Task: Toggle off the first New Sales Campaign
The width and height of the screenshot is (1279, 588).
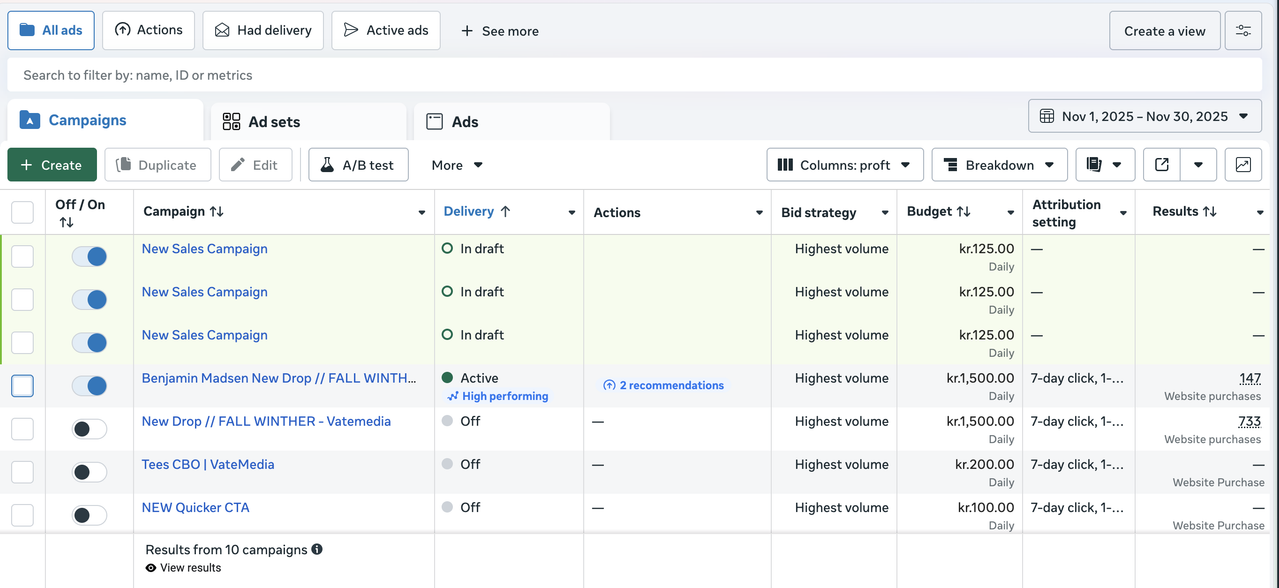Action: coord(89,257)
